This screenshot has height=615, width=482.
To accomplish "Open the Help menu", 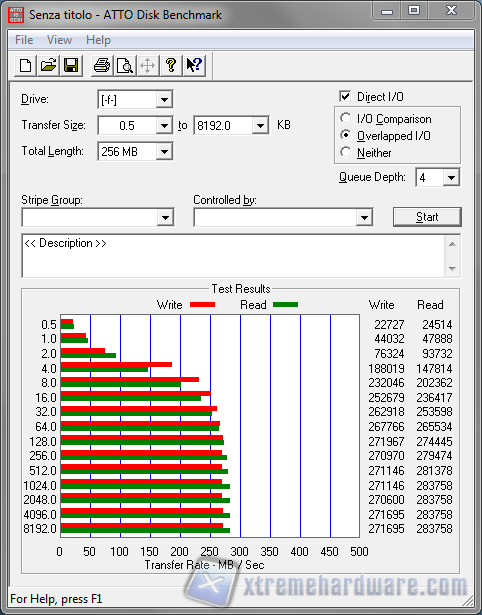I will [x=98, y=40].
